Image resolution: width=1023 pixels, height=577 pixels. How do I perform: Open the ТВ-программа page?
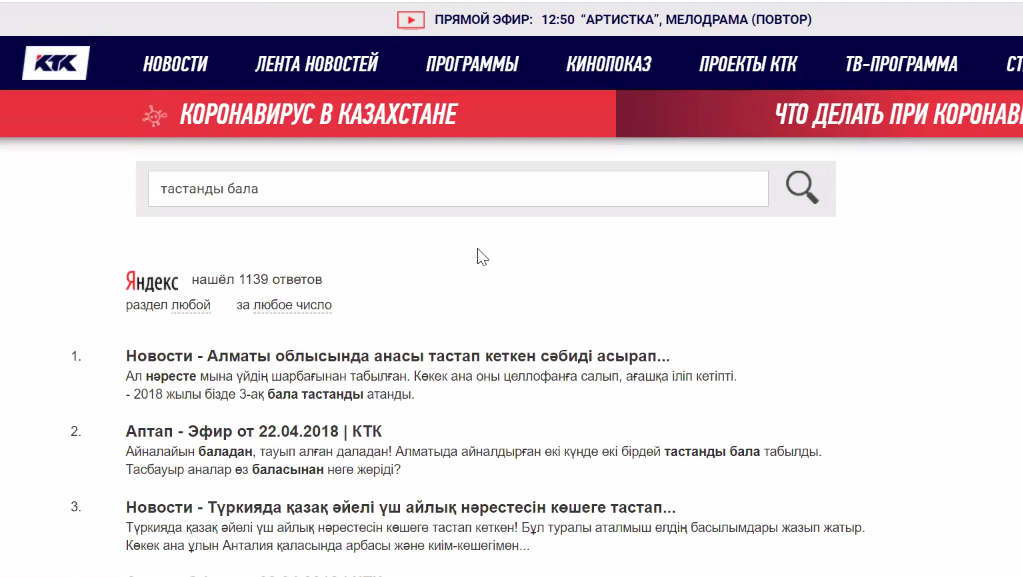(x=901, y=64)
